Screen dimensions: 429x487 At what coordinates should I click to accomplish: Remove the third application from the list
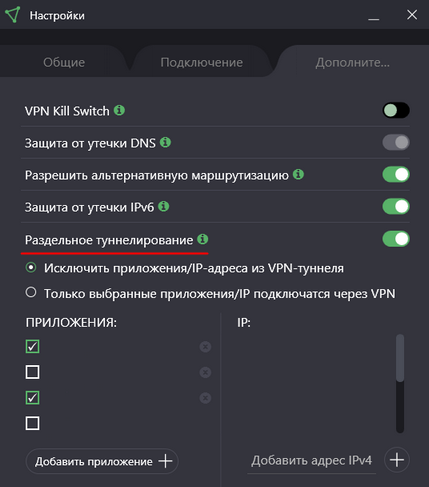(205, 398)
